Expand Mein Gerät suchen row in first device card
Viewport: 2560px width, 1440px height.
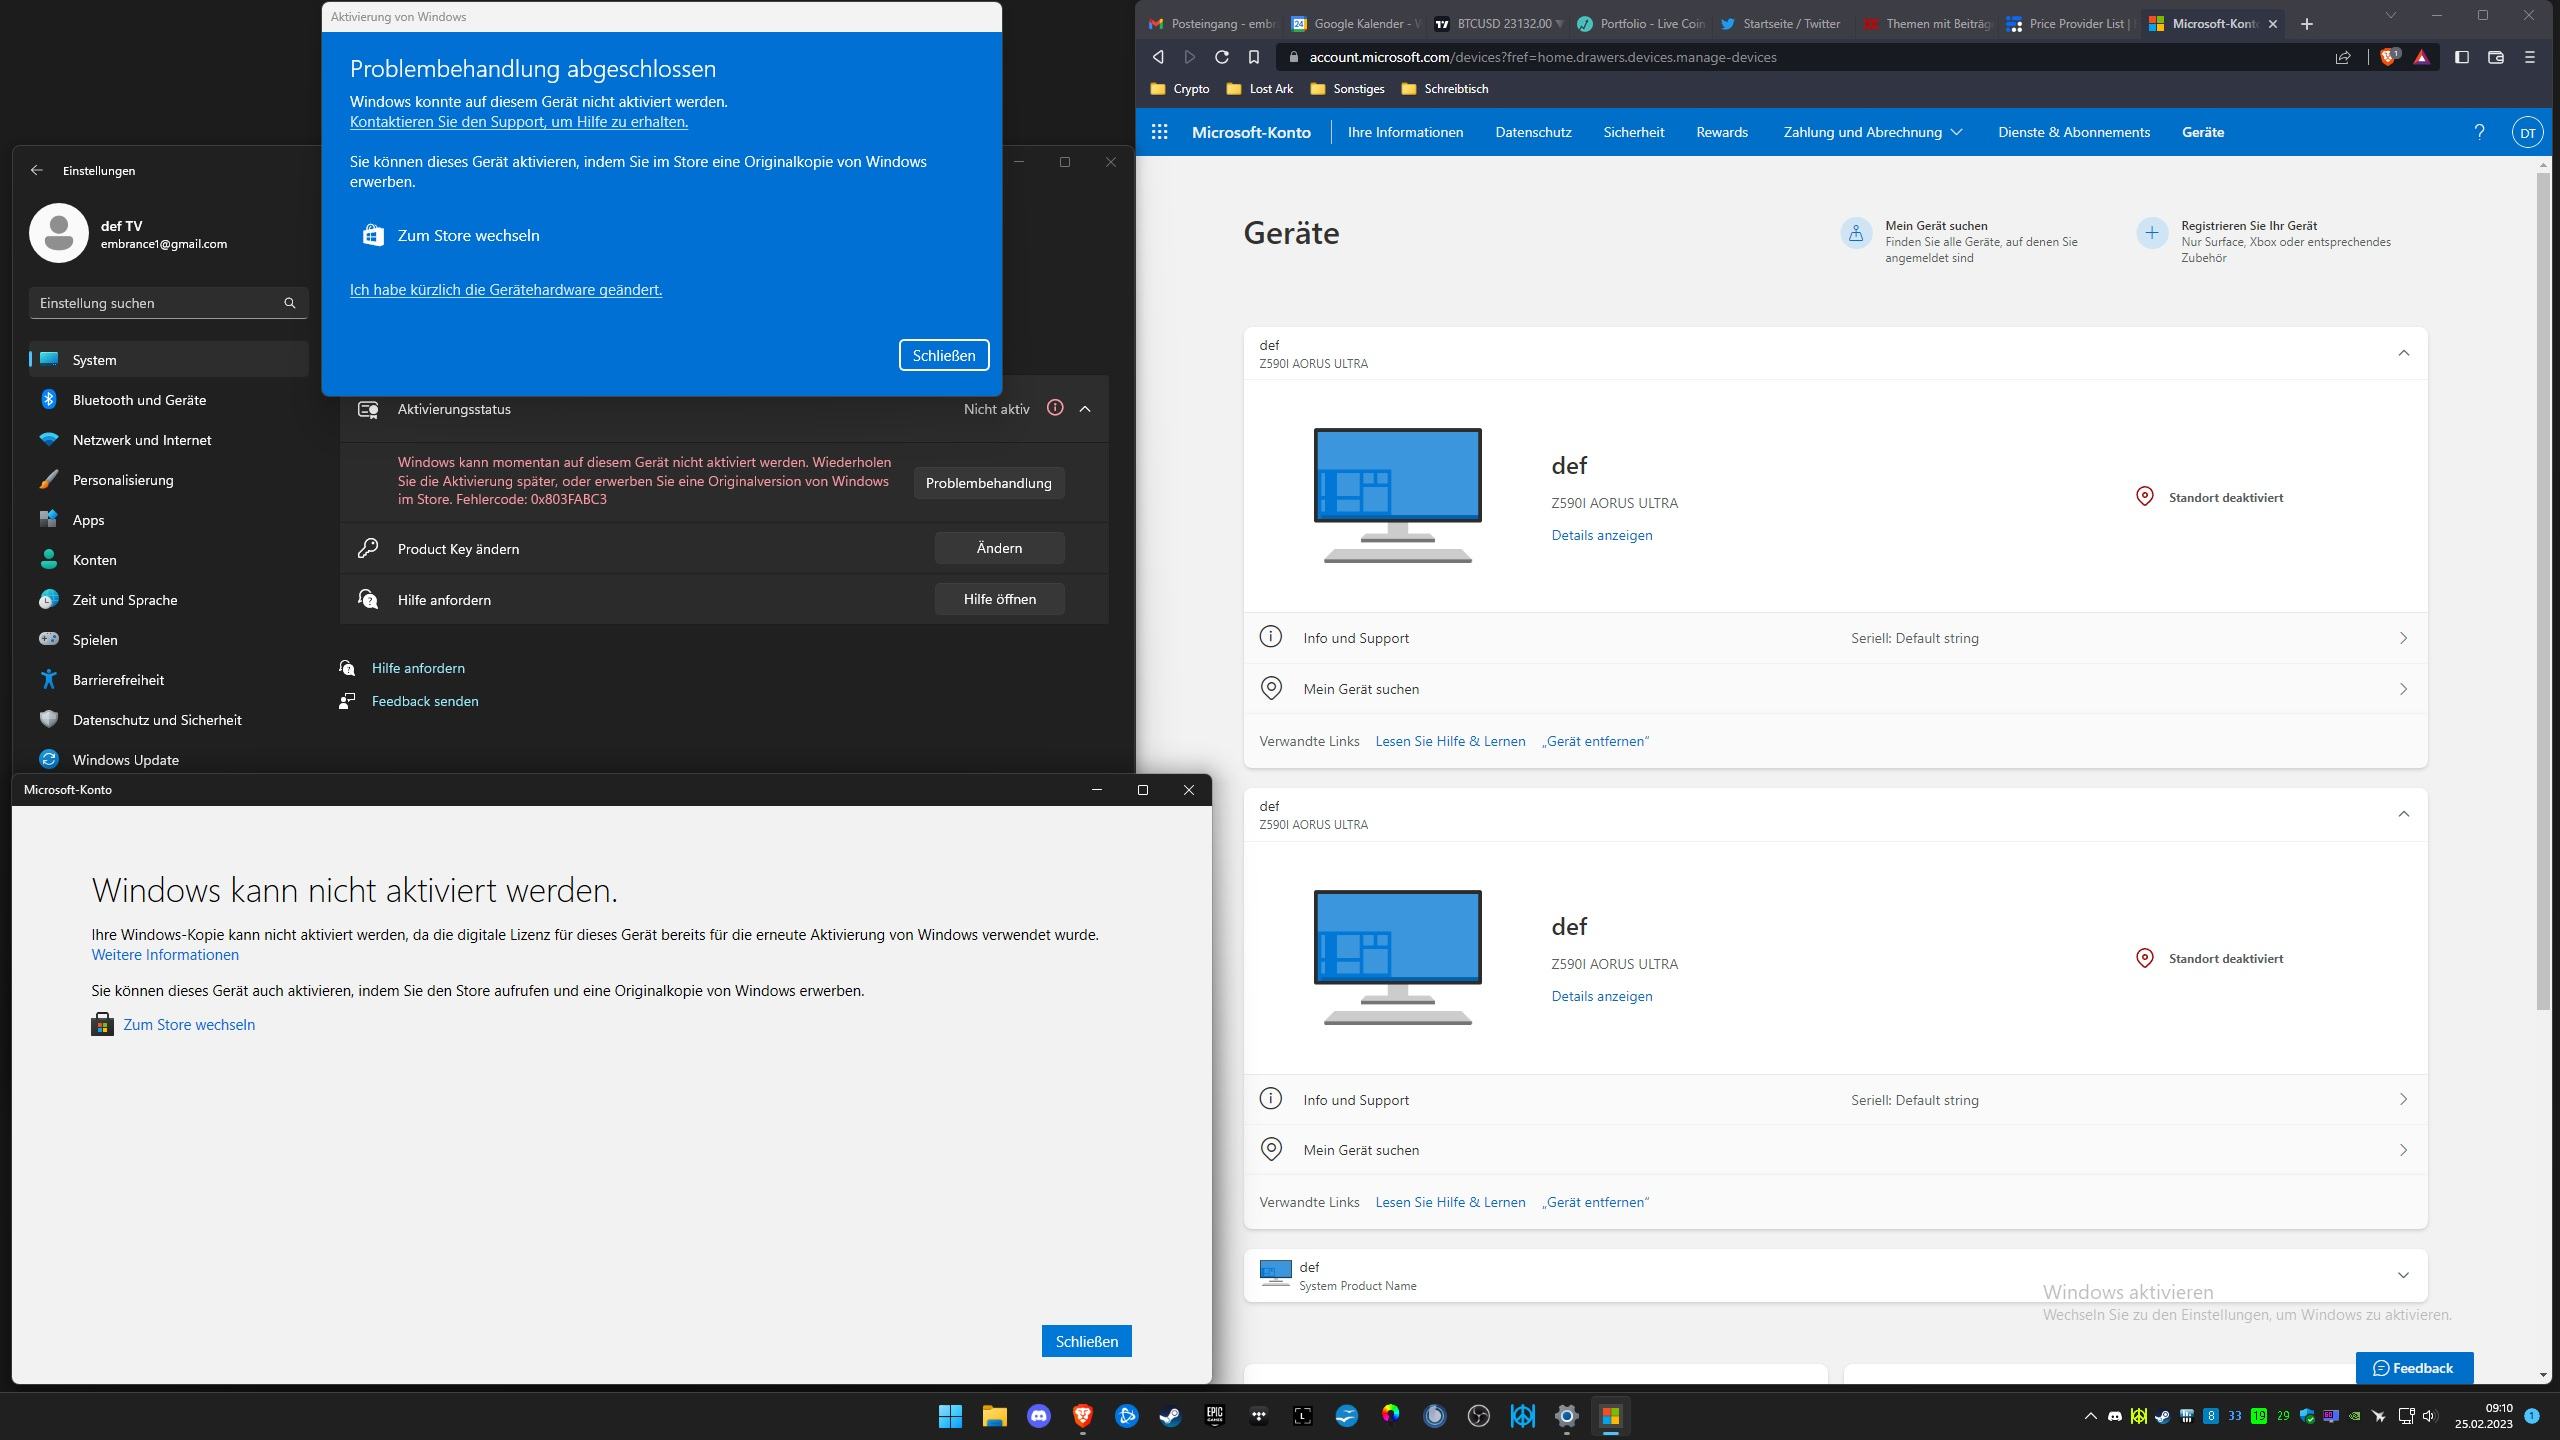click(1835, 689)
